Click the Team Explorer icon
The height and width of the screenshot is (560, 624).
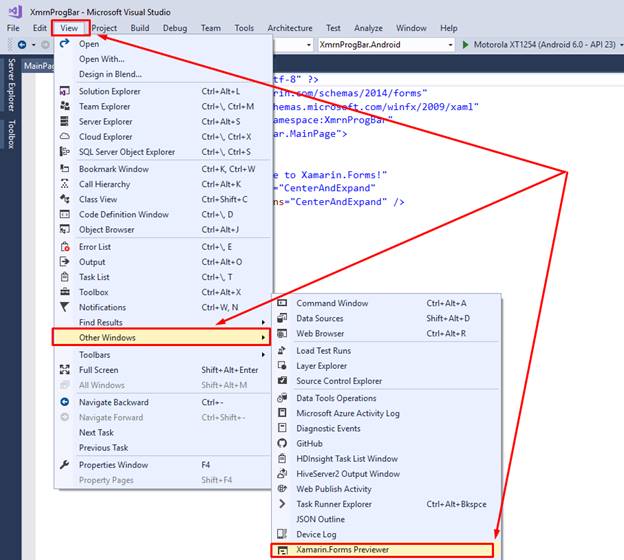click(x=64, y=106)
